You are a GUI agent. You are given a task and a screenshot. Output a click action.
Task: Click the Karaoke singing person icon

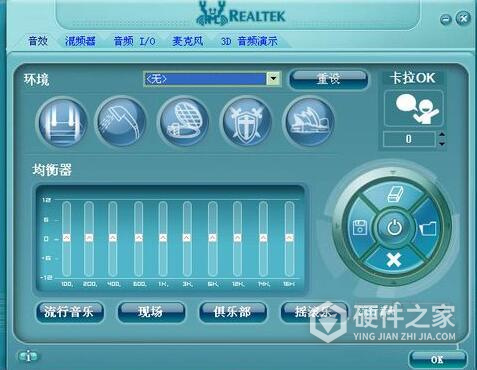414,109
